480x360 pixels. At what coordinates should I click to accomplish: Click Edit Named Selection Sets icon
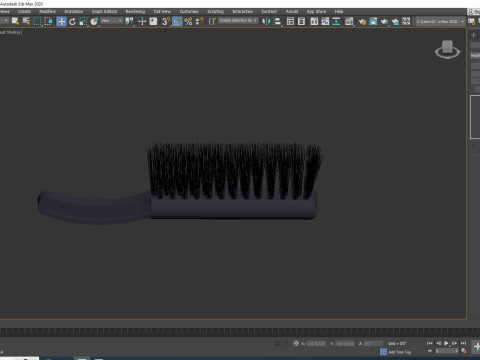(212, 21)
